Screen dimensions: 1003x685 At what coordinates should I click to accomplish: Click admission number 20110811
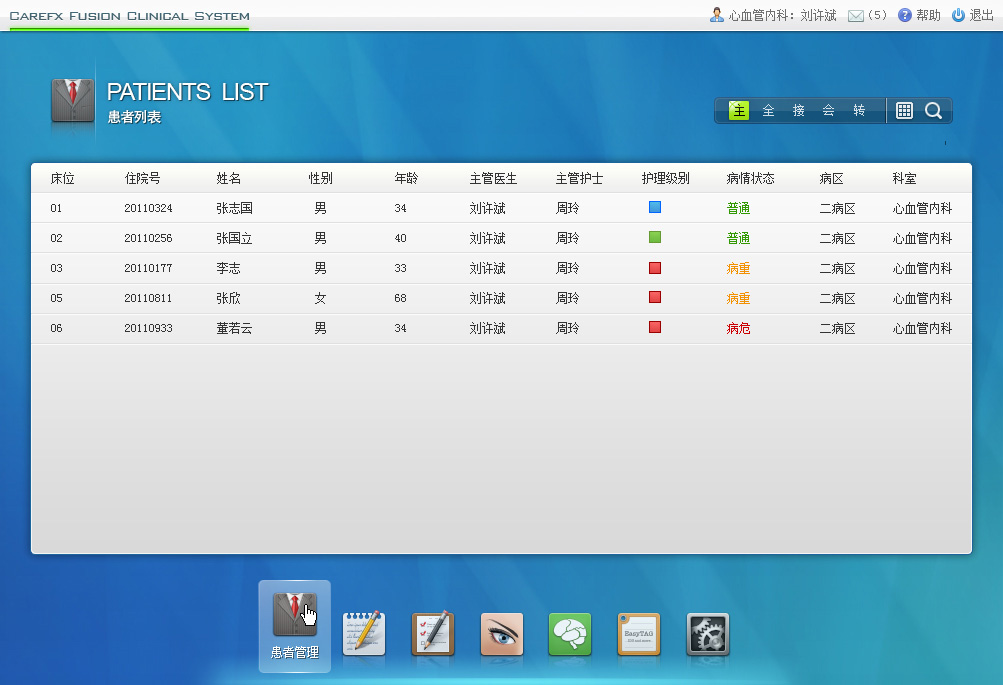(x=148, y=299)
